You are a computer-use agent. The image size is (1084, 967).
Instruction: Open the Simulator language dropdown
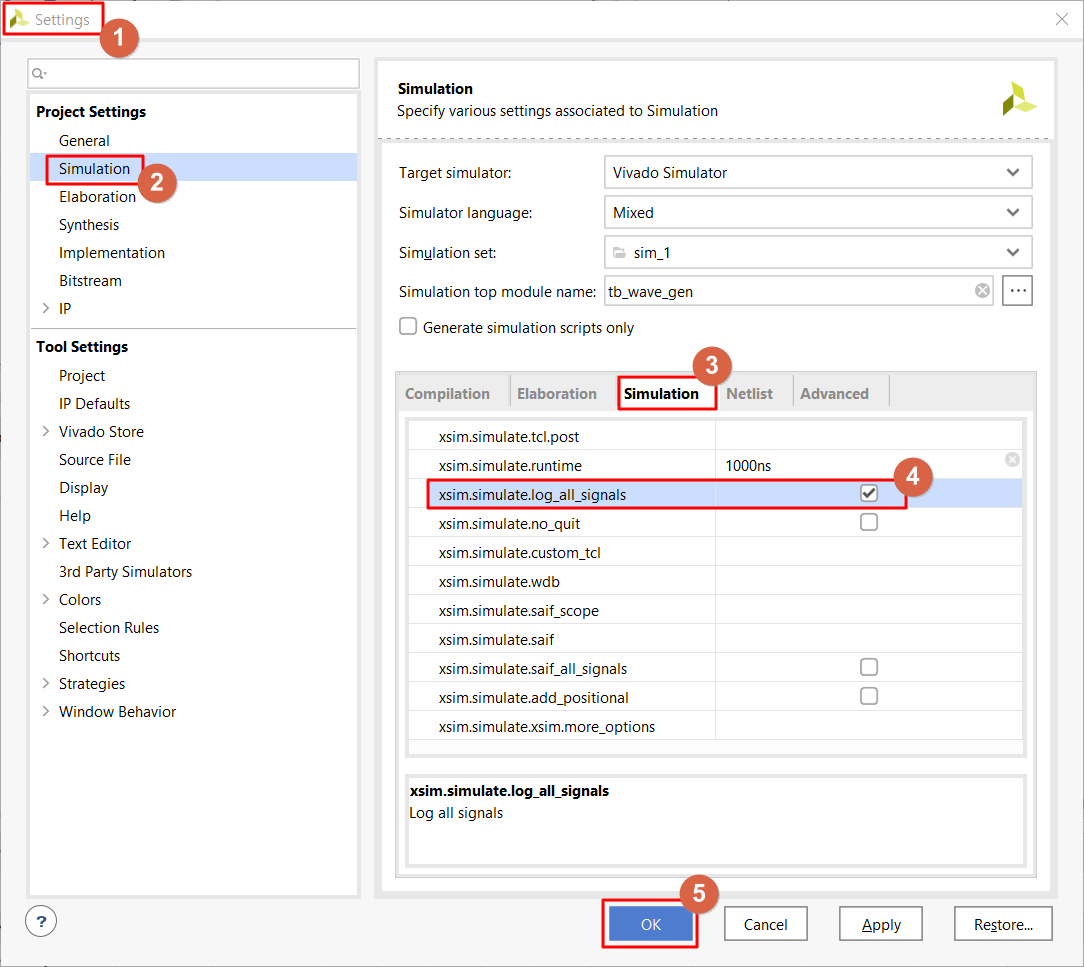click(x=818, y=213)
